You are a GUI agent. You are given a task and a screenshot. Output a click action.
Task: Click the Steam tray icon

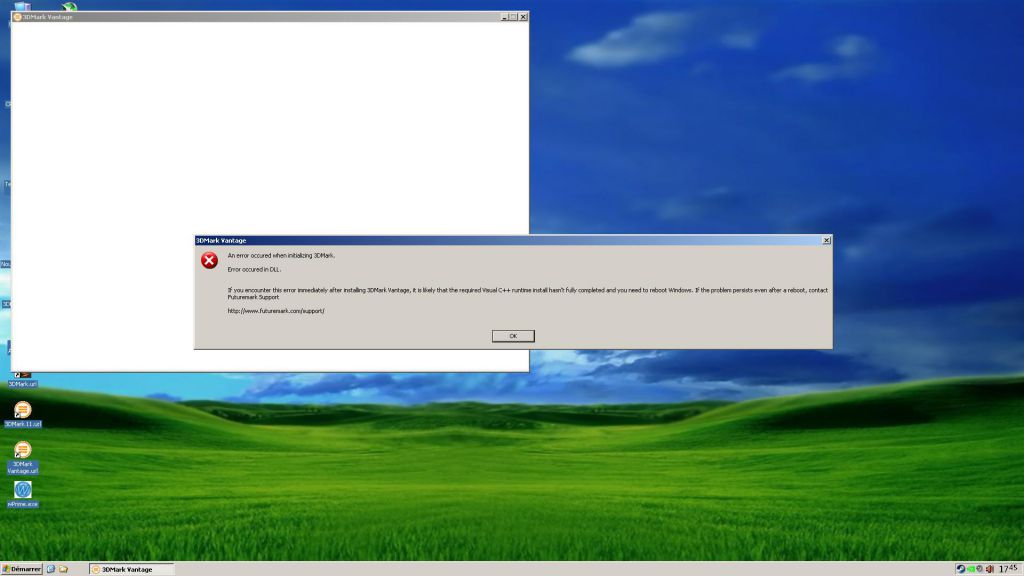(x=961, y=569)
